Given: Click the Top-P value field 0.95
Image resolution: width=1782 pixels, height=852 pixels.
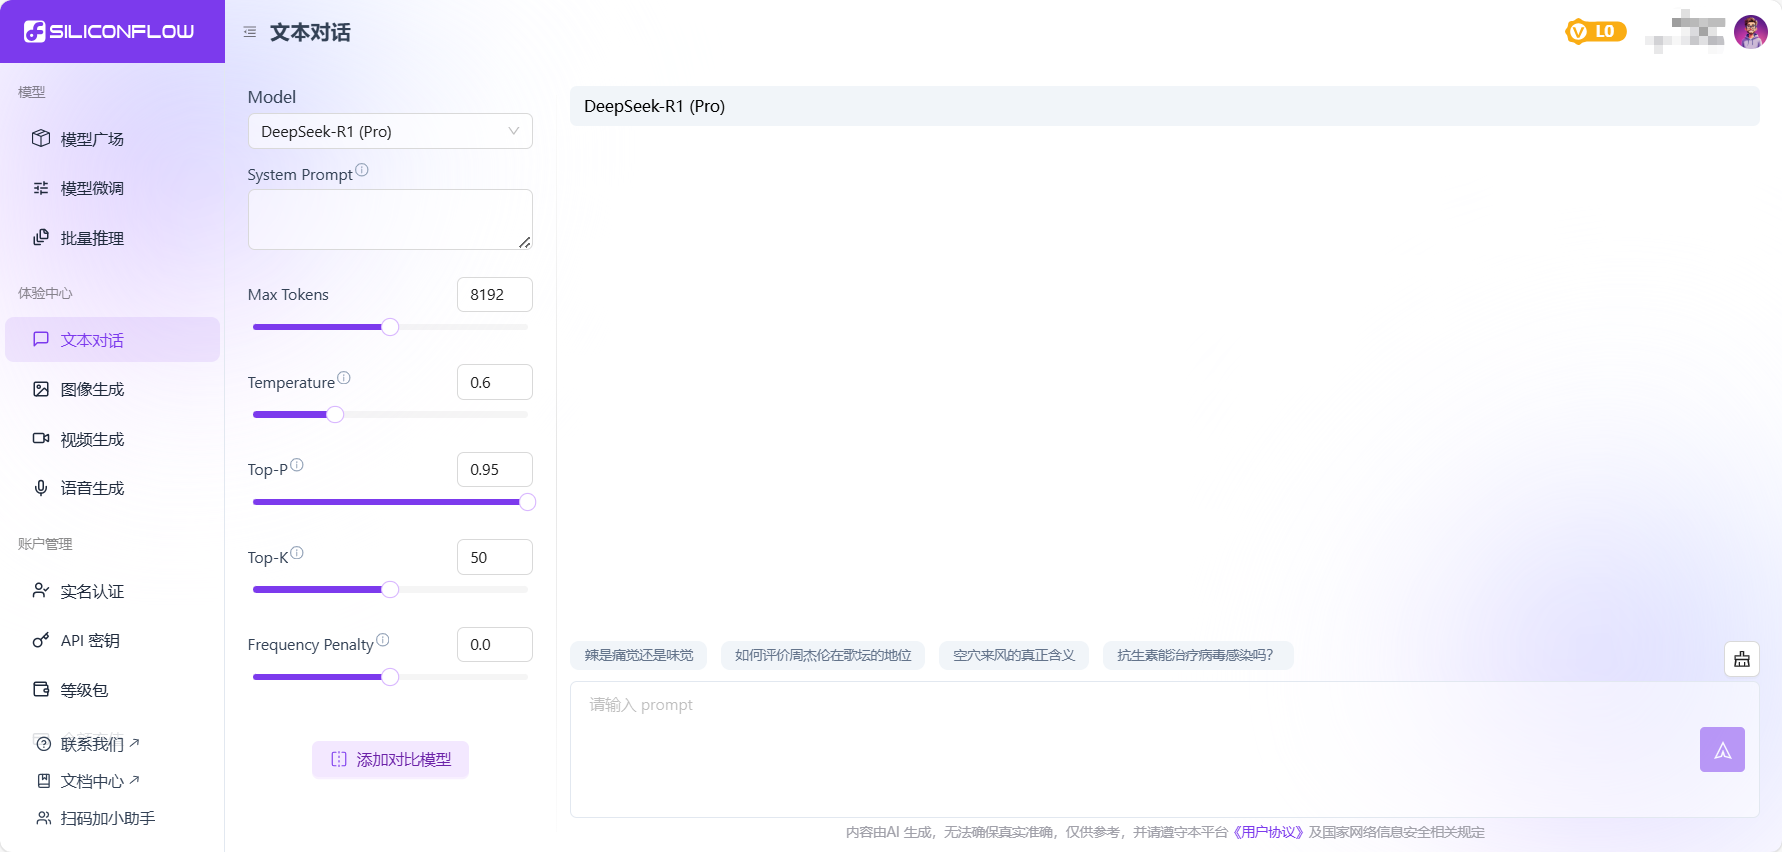Looking at the screenshot, I should click(x=495, y=469).
